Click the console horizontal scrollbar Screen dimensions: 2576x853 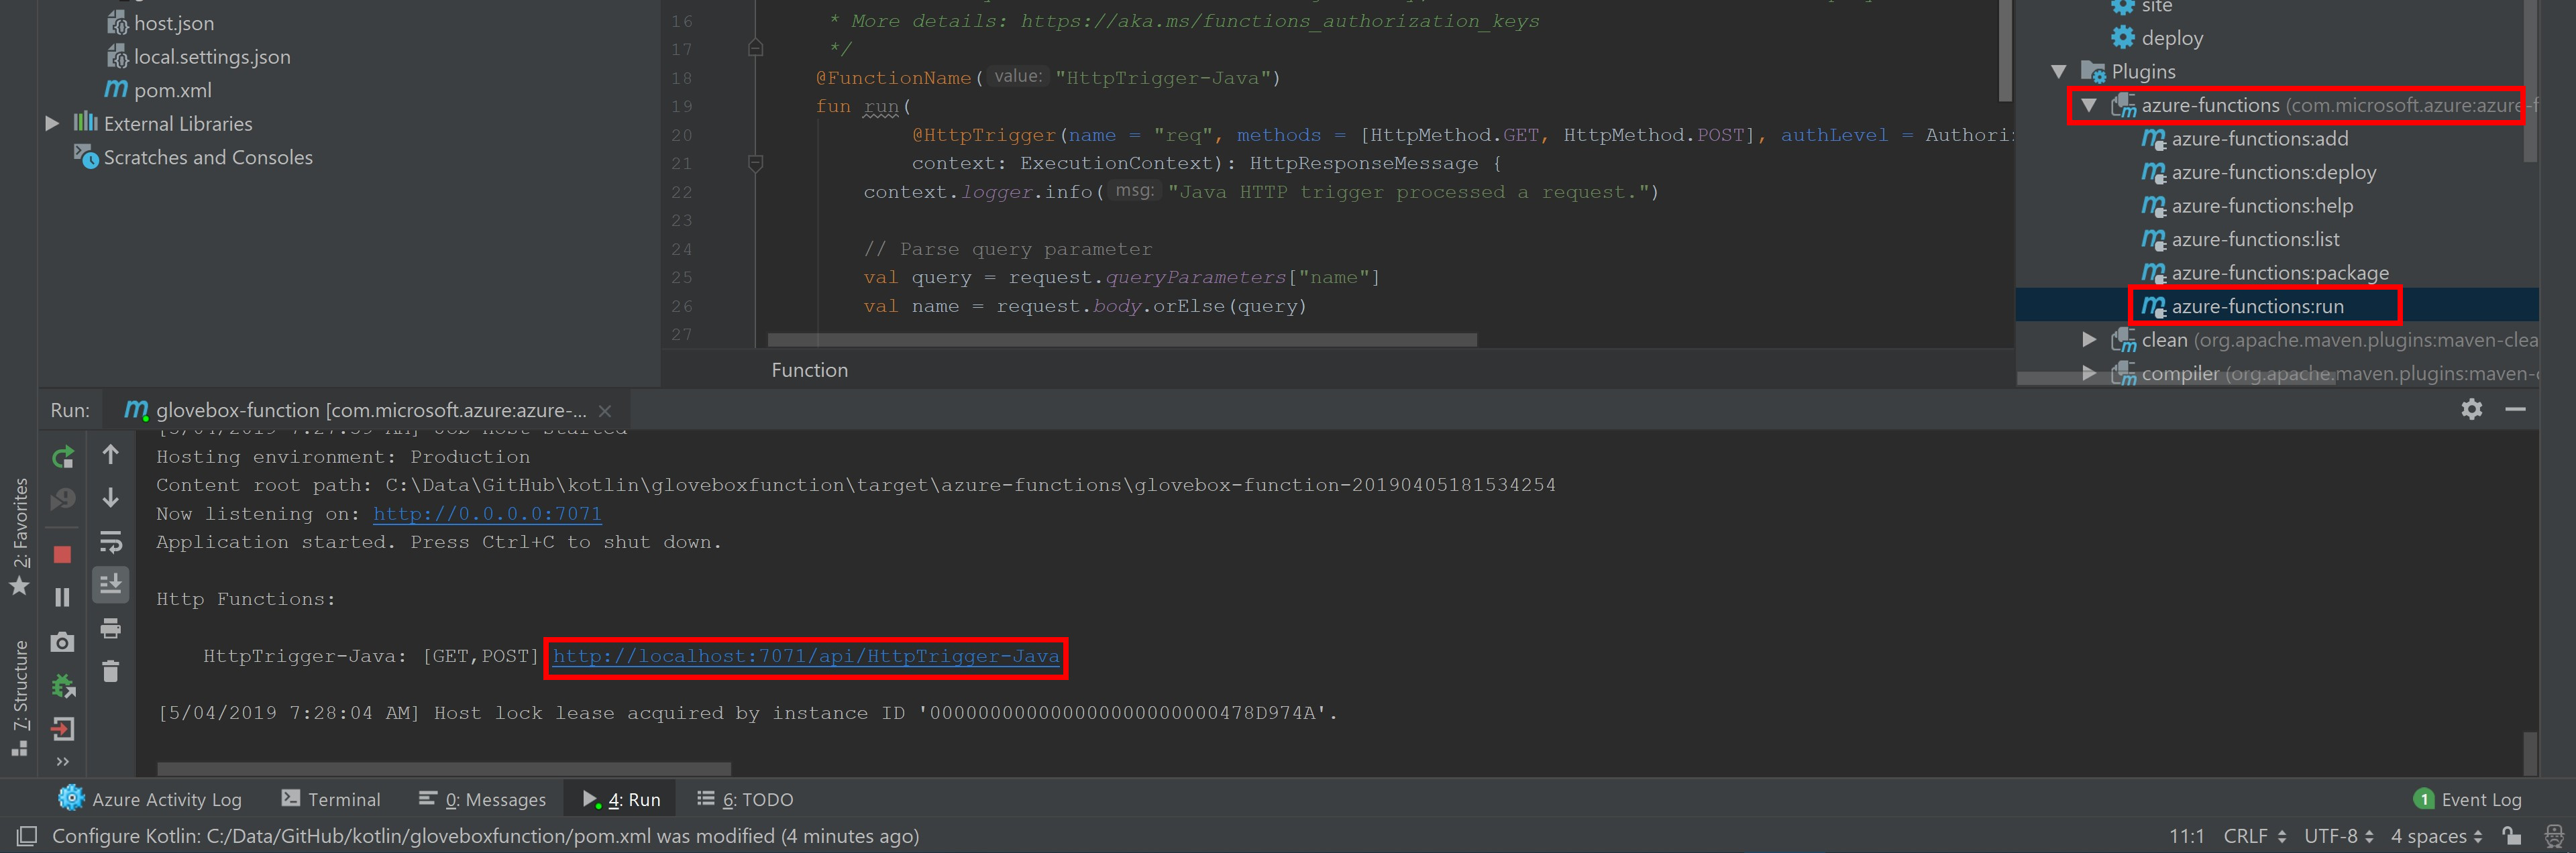pyautogui.click(x=444, y=769)
